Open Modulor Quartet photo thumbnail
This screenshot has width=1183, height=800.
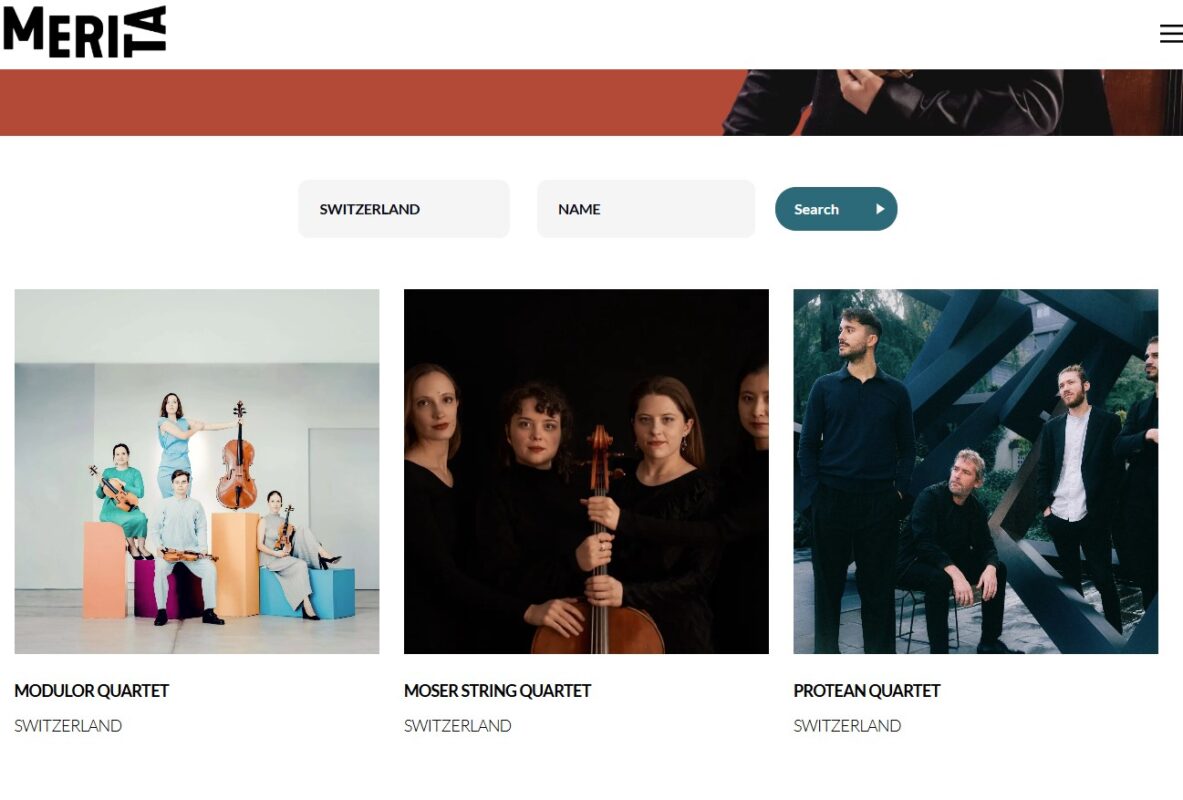coord(197,471)
